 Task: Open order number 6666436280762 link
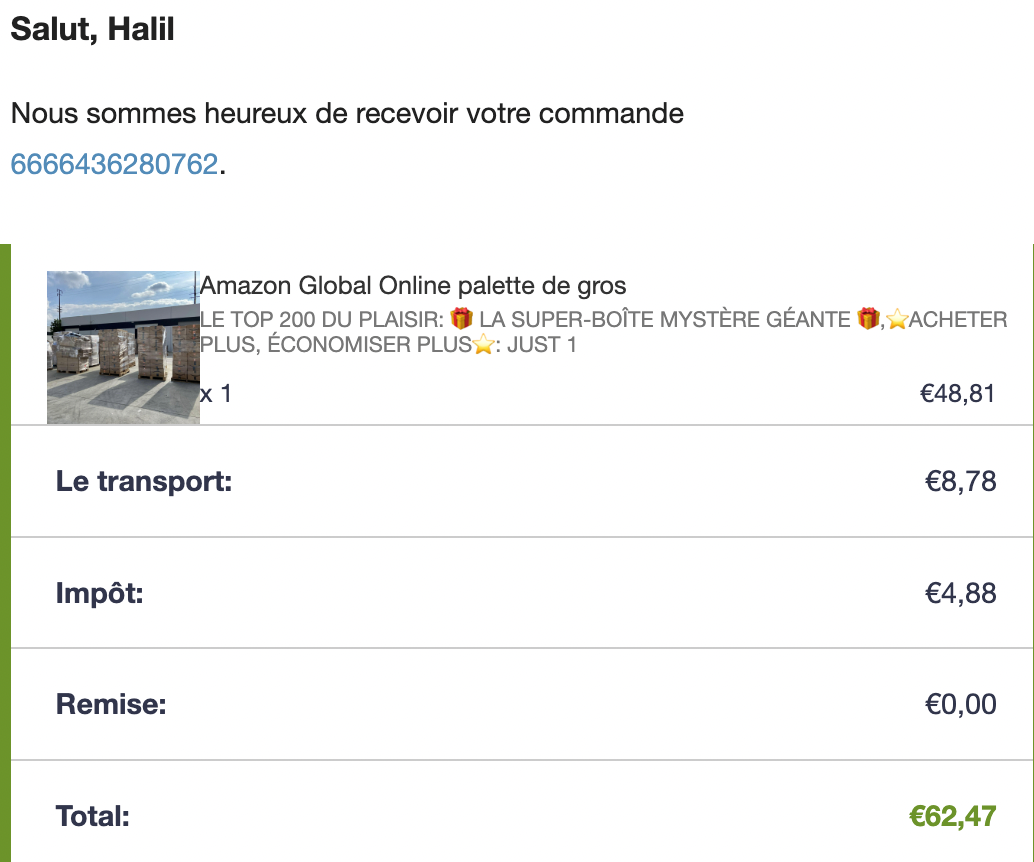[114, 164]
